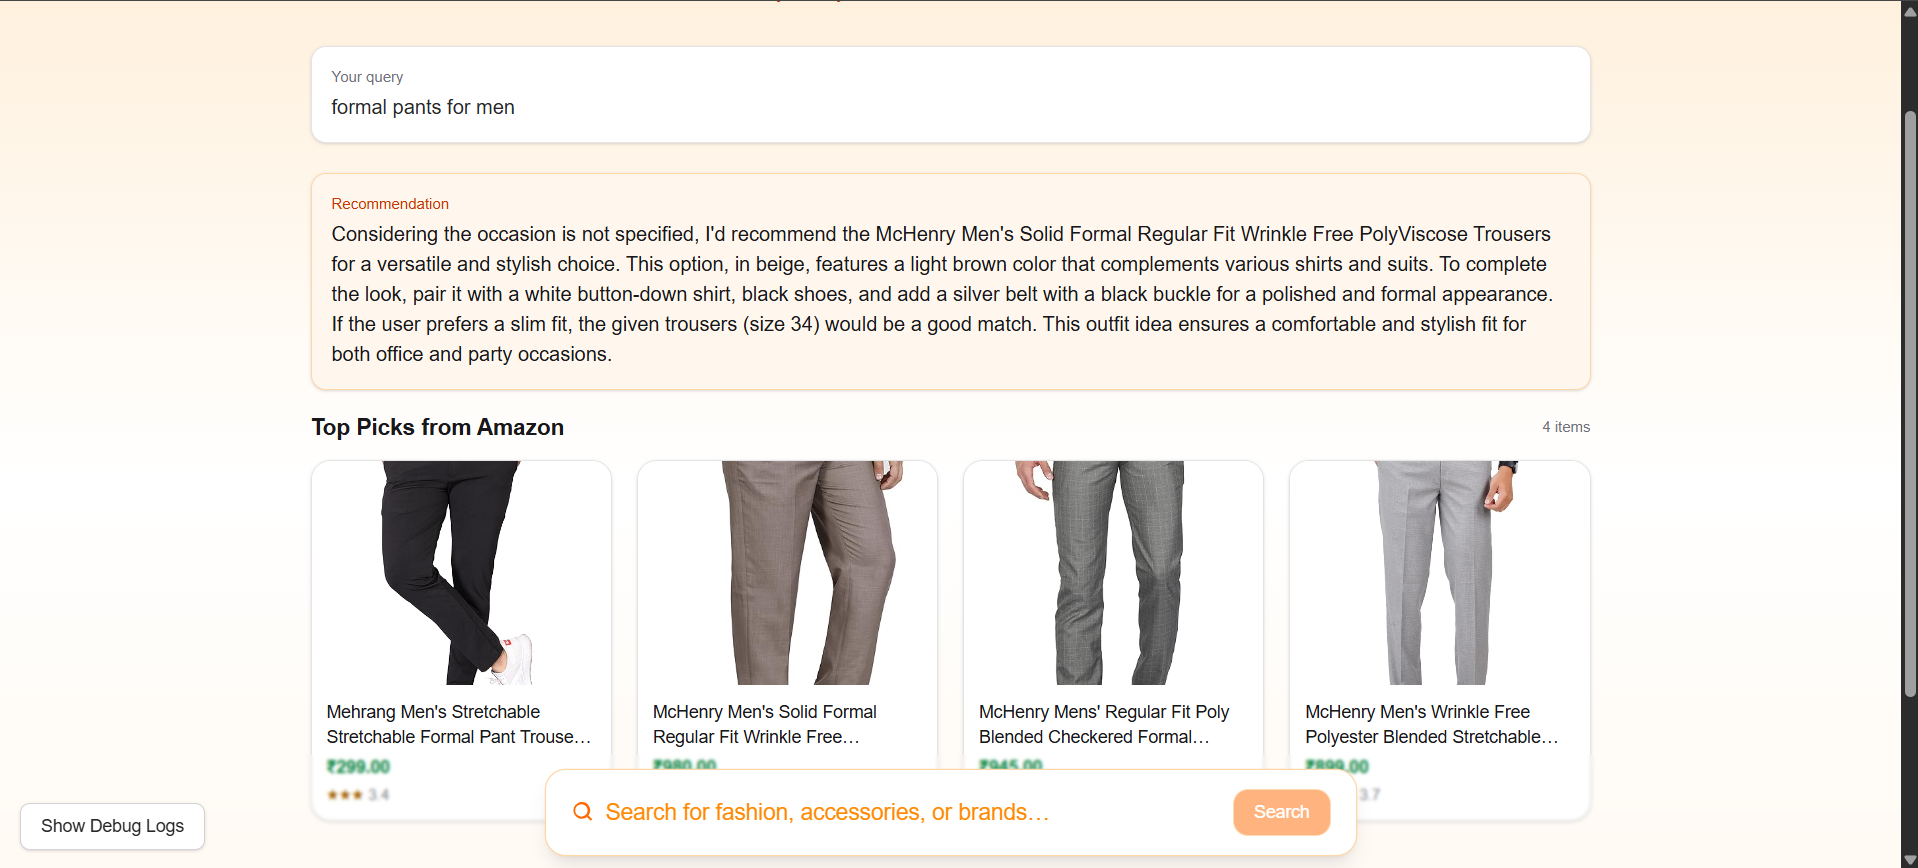The height and width of the screenshot is (868, 1918).
Task: Click the recommendation paragraph about McHenry trousers
Action: [943, 294]
